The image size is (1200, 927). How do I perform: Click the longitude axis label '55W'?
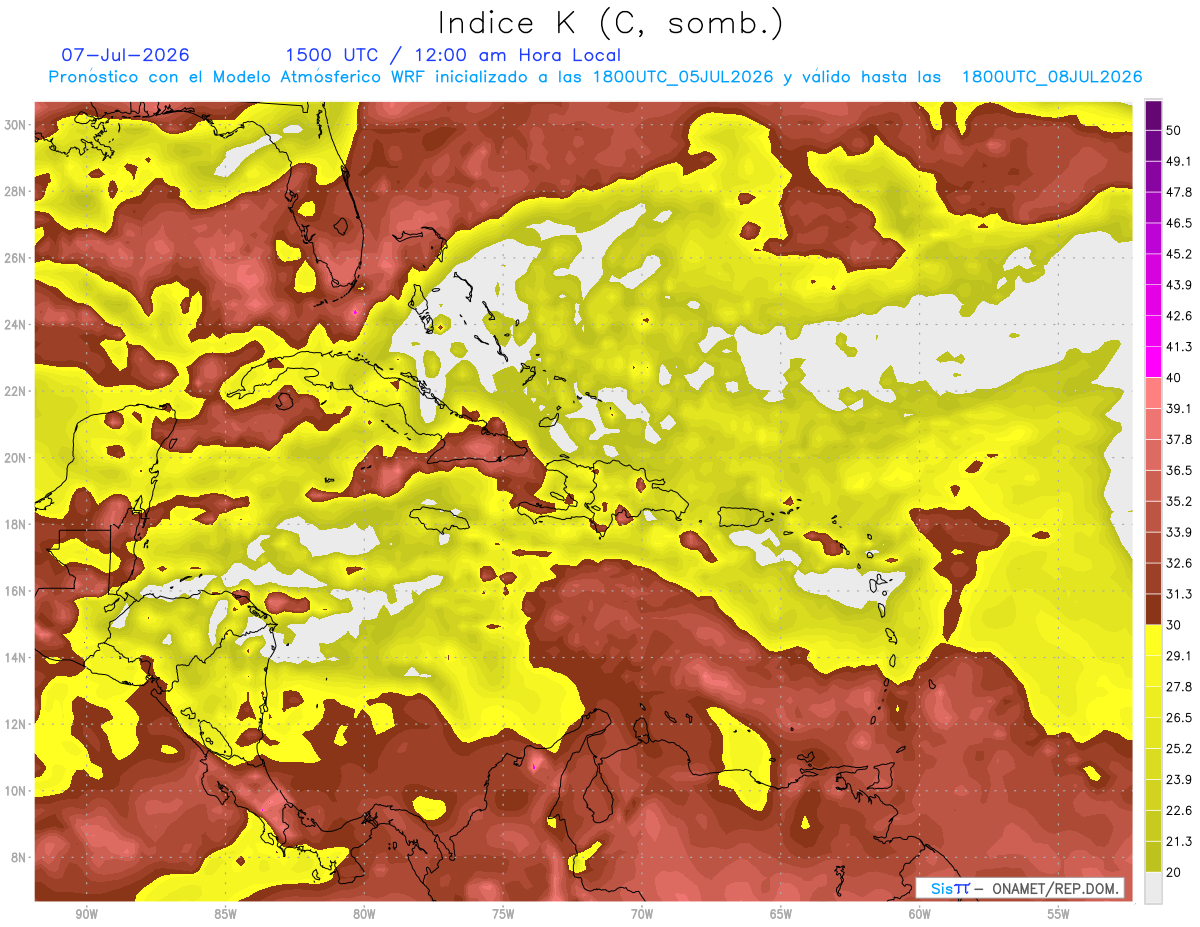tap(1058, 914)
